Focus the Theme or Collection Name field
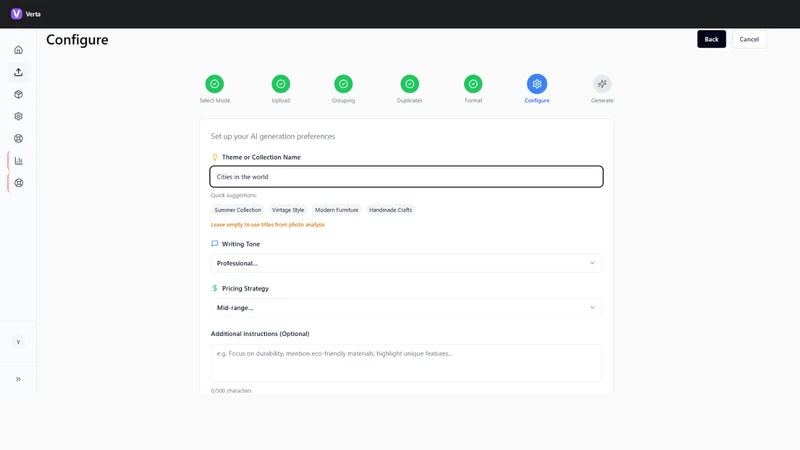The image size is (800, 450). click(406, 177)
